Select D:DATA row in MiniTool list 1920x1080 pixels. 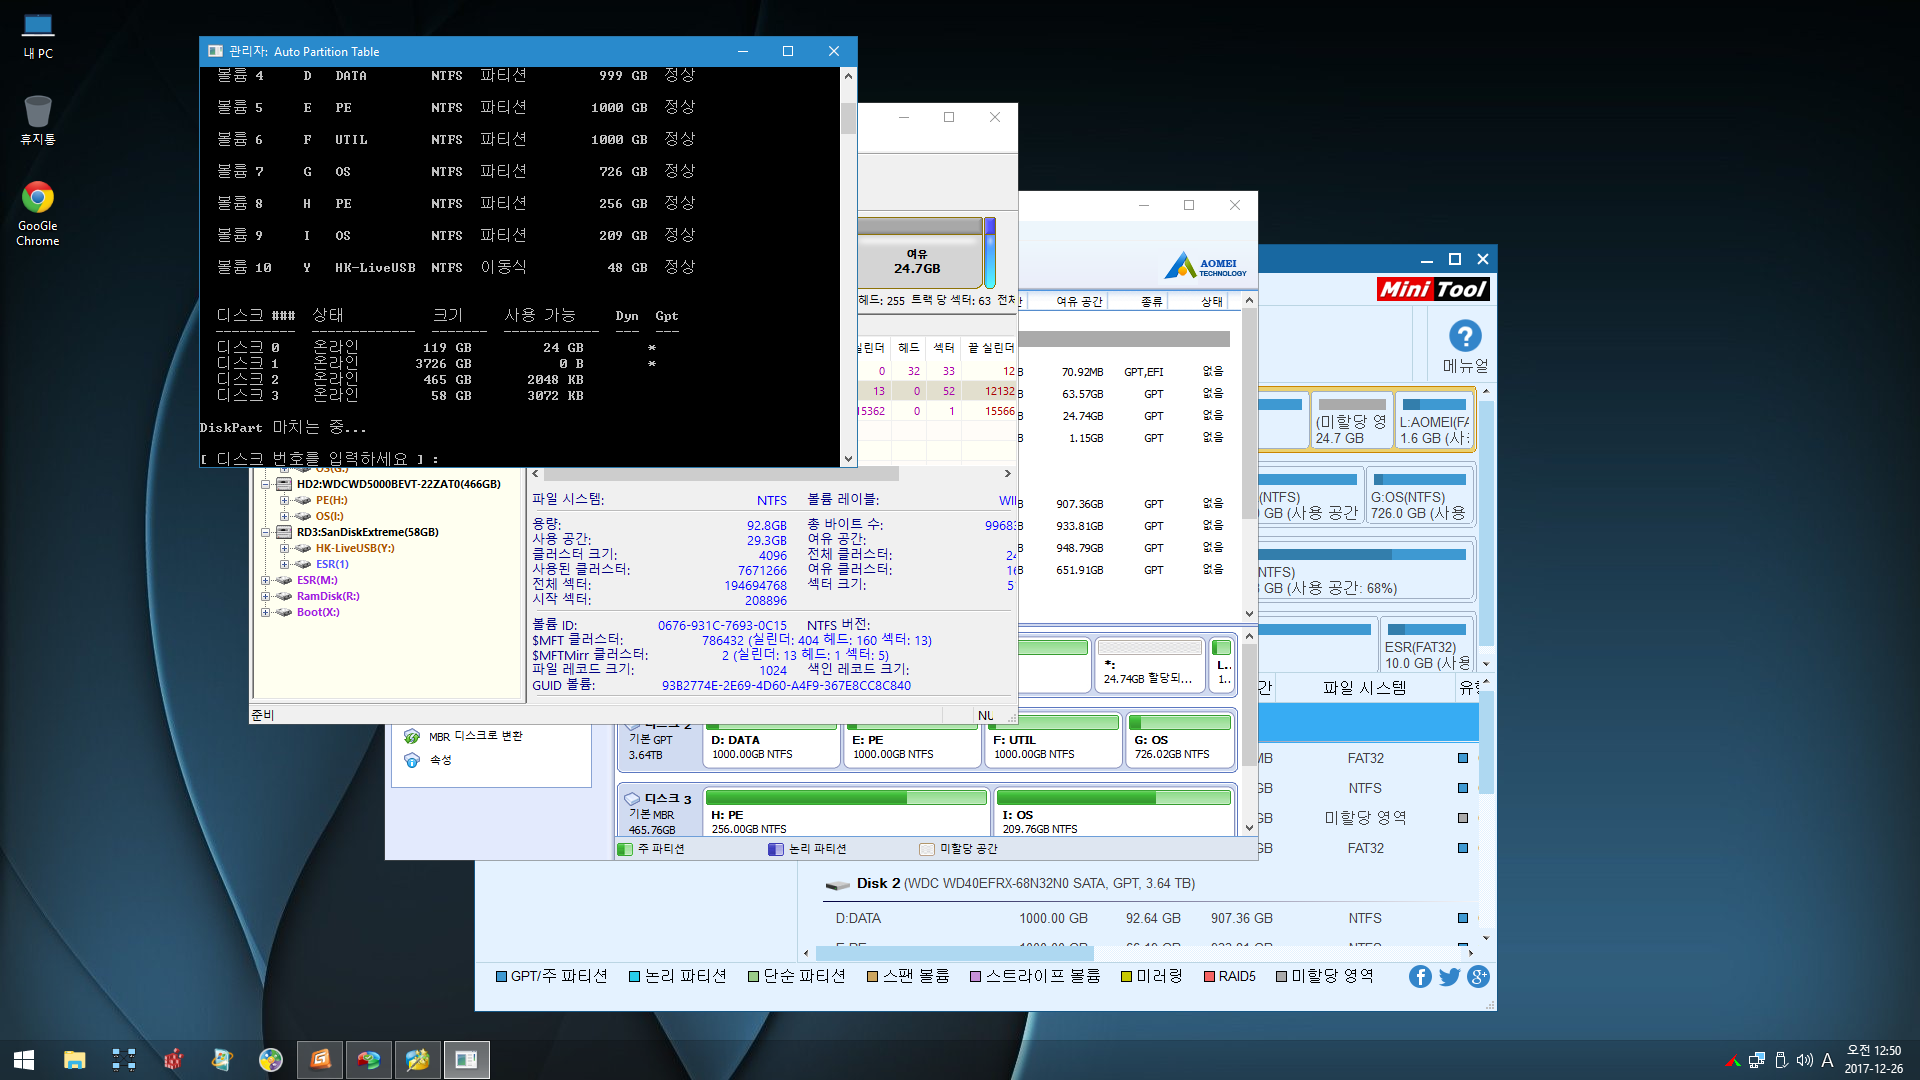[x=1150, y=918]
